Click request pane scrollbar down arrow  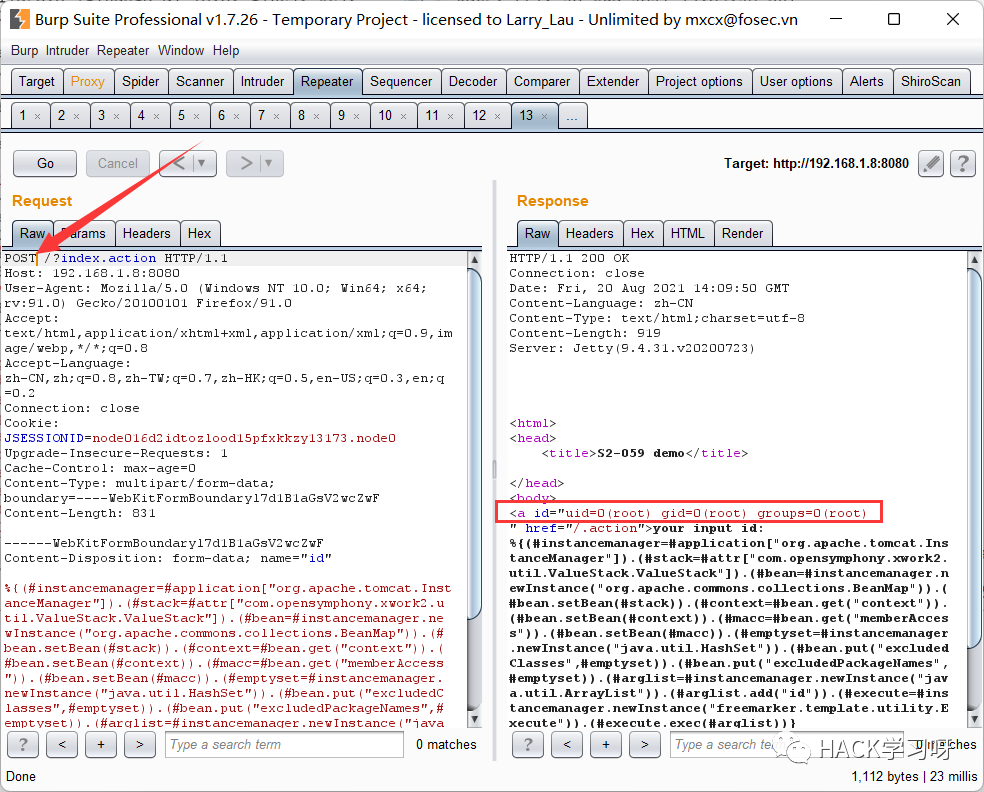tap(474, 719)
